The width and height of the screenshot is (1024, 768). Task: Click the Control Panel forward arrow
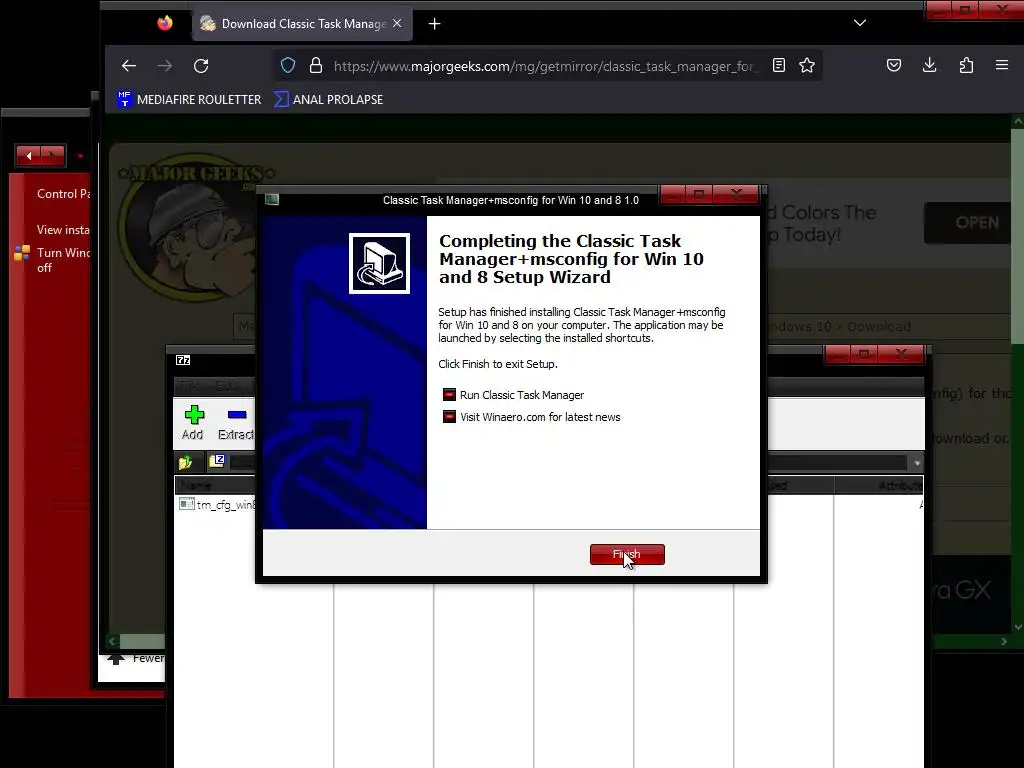52,155
